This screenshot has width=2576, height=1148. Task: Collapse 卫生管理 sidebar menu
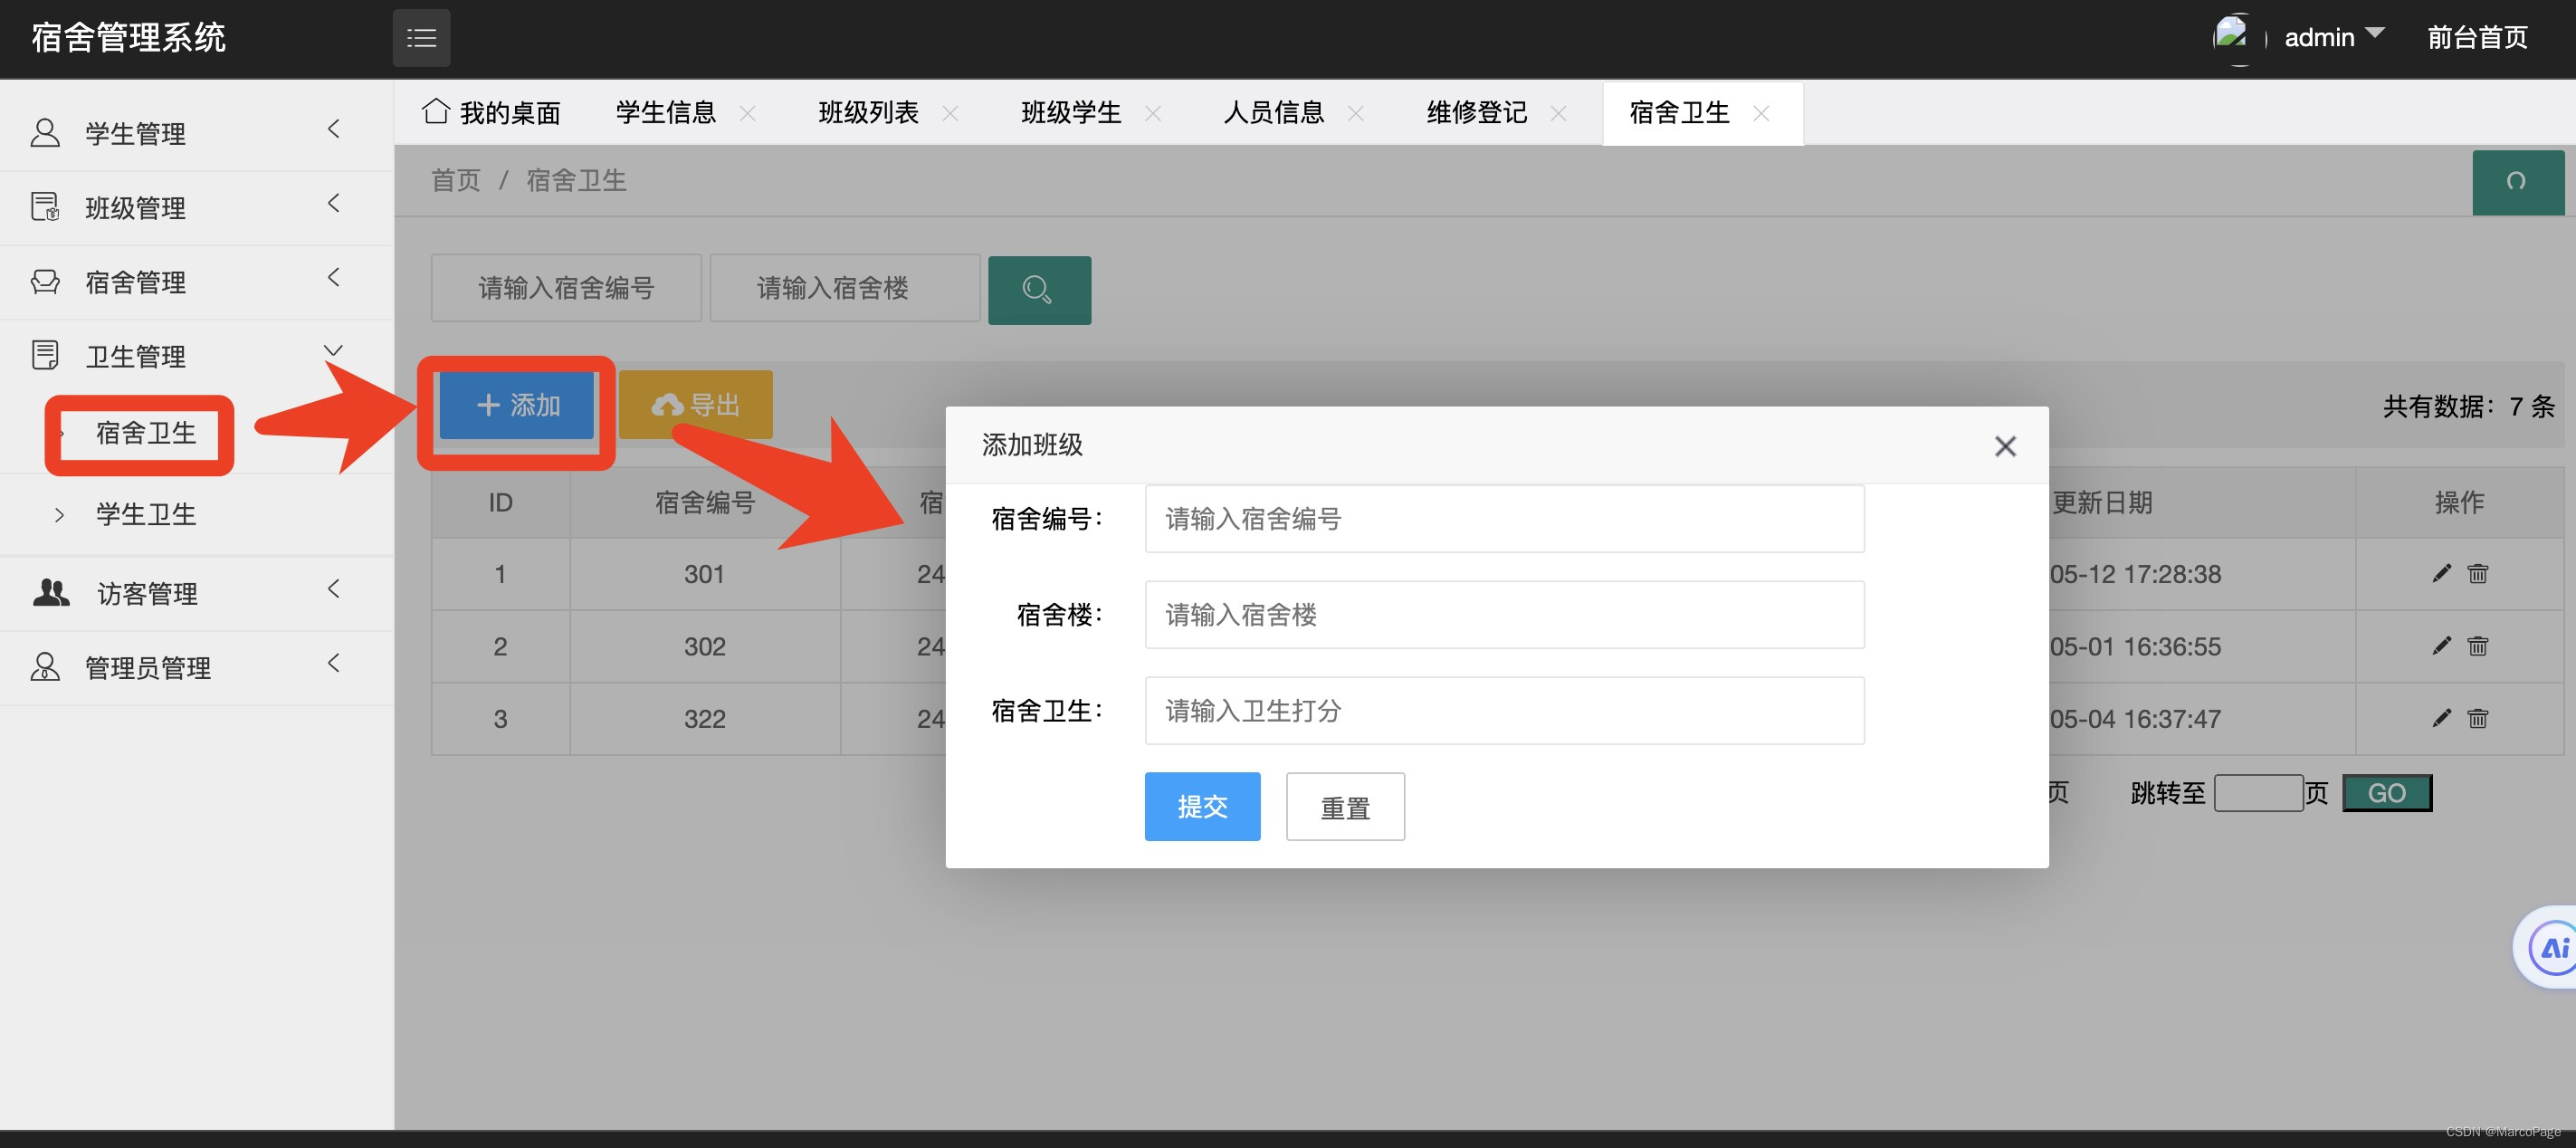coord(196,356)
